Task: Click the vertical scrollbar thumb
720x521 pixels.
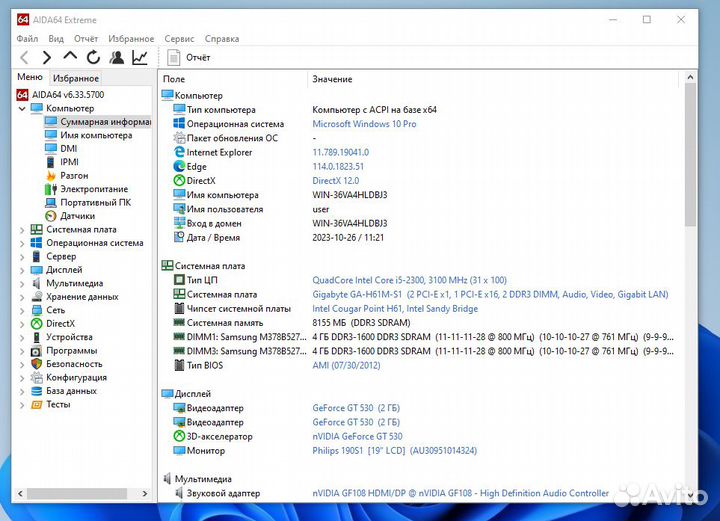Action: coord(690,155)
